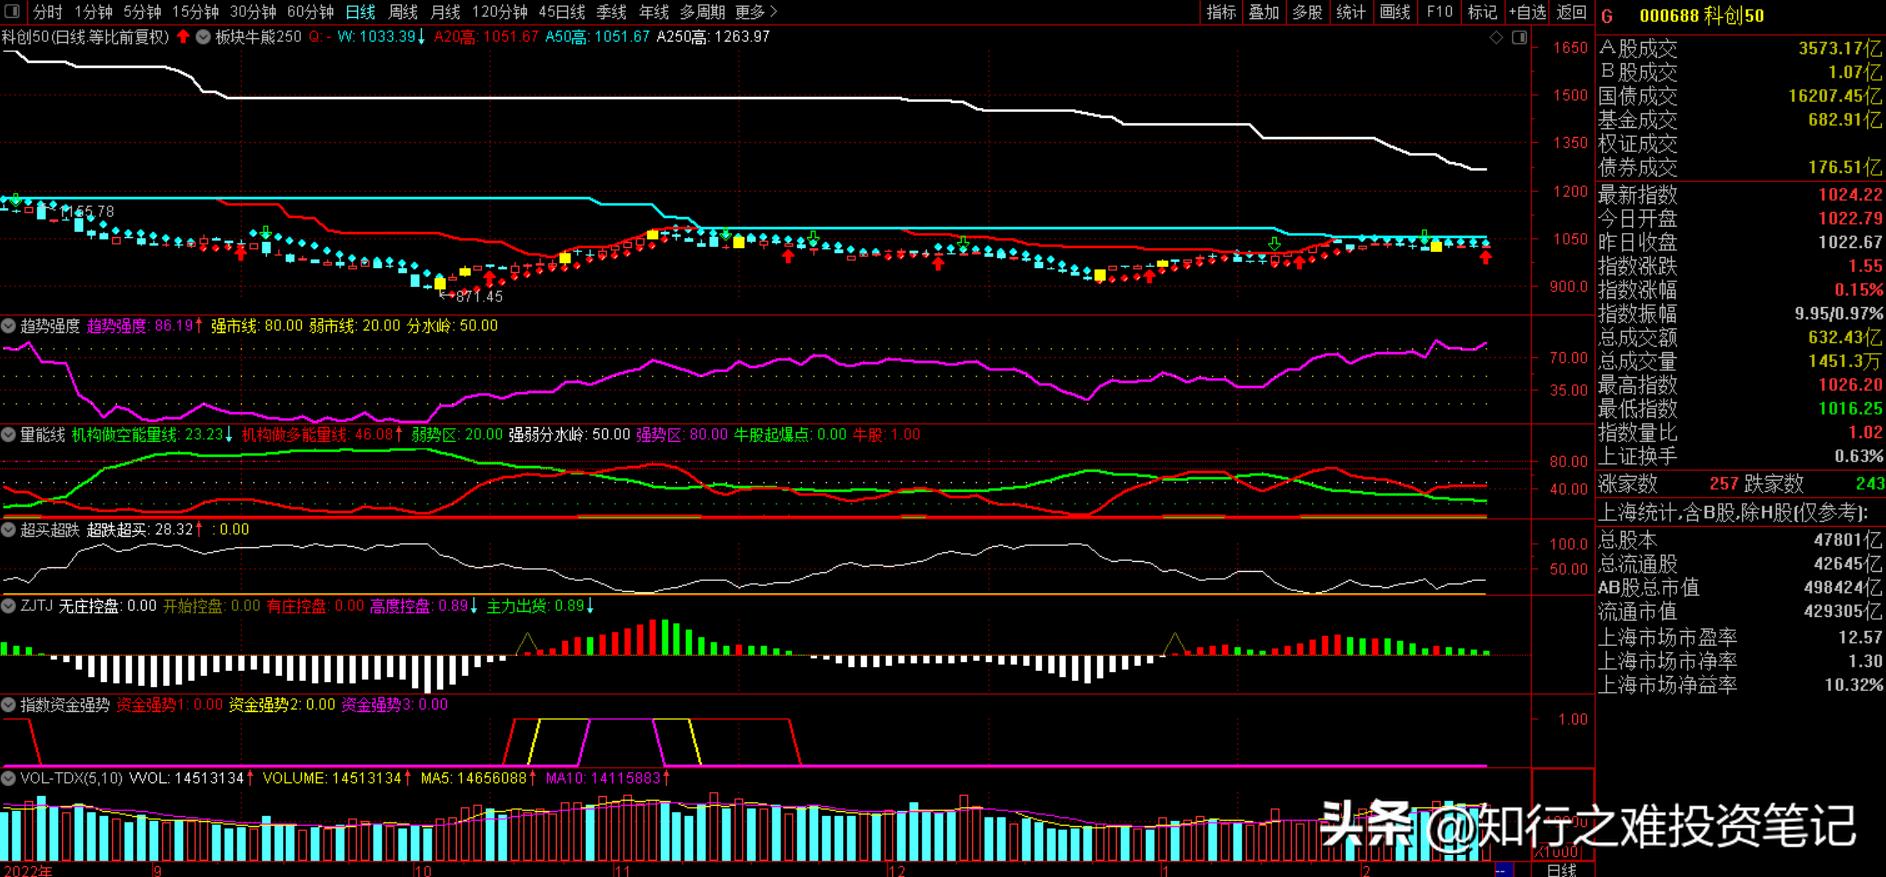The image size is (1886, 877).
Task: Open the 多股 multi-stock view
Action: coord(1307,12)
